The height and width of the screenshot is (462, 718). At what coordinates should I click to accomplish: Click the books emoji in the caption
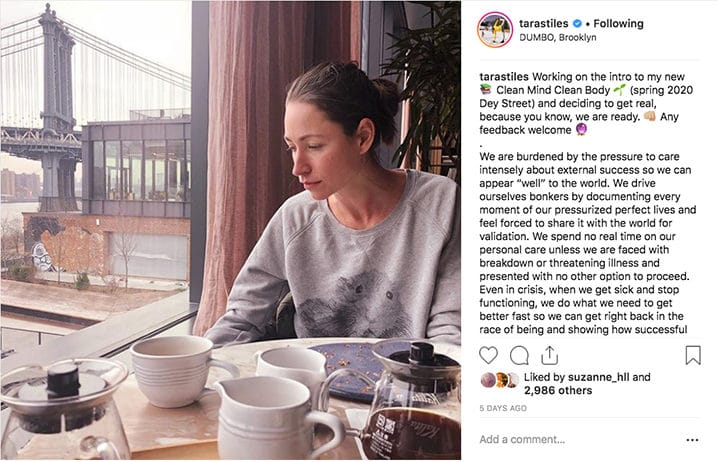pos(485,90)
